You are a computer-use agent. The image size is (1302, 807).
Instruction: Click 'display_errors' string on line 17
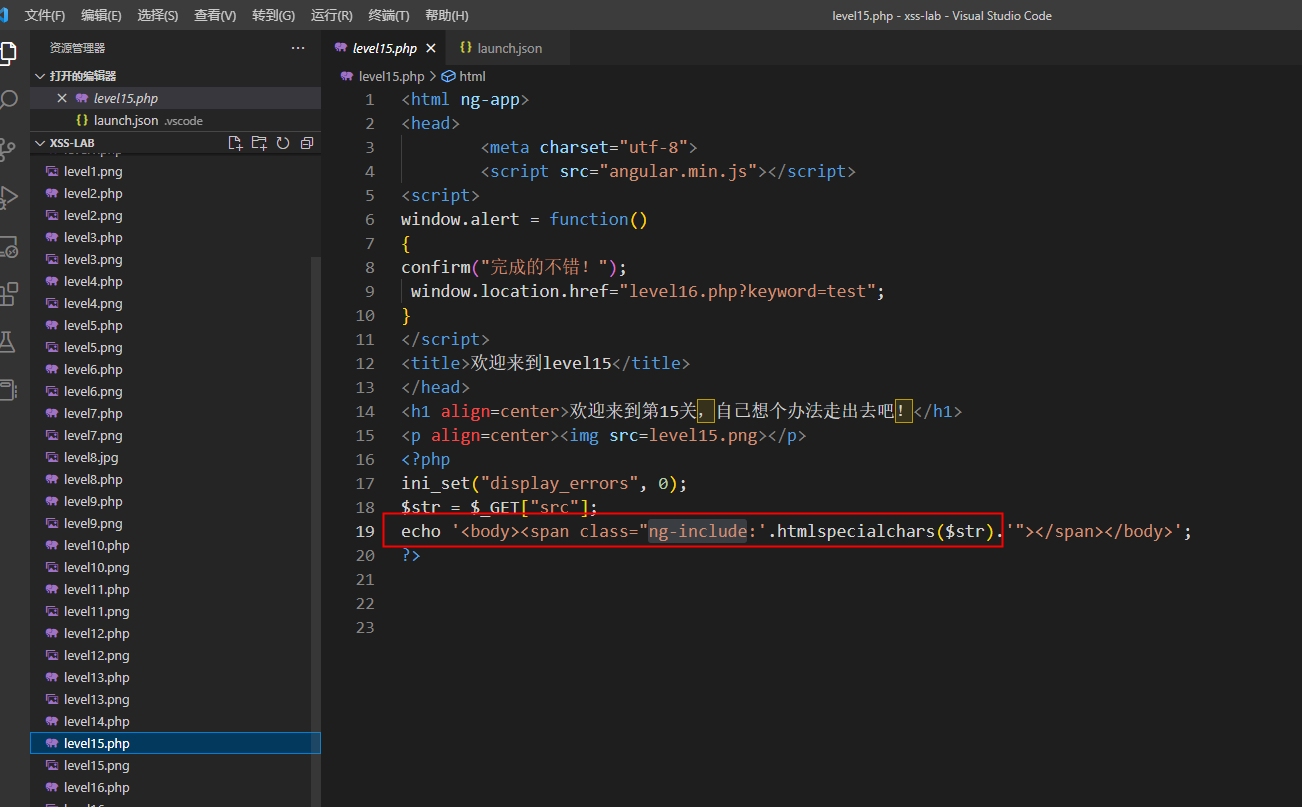pyautogui.click(x=559, y=483)
